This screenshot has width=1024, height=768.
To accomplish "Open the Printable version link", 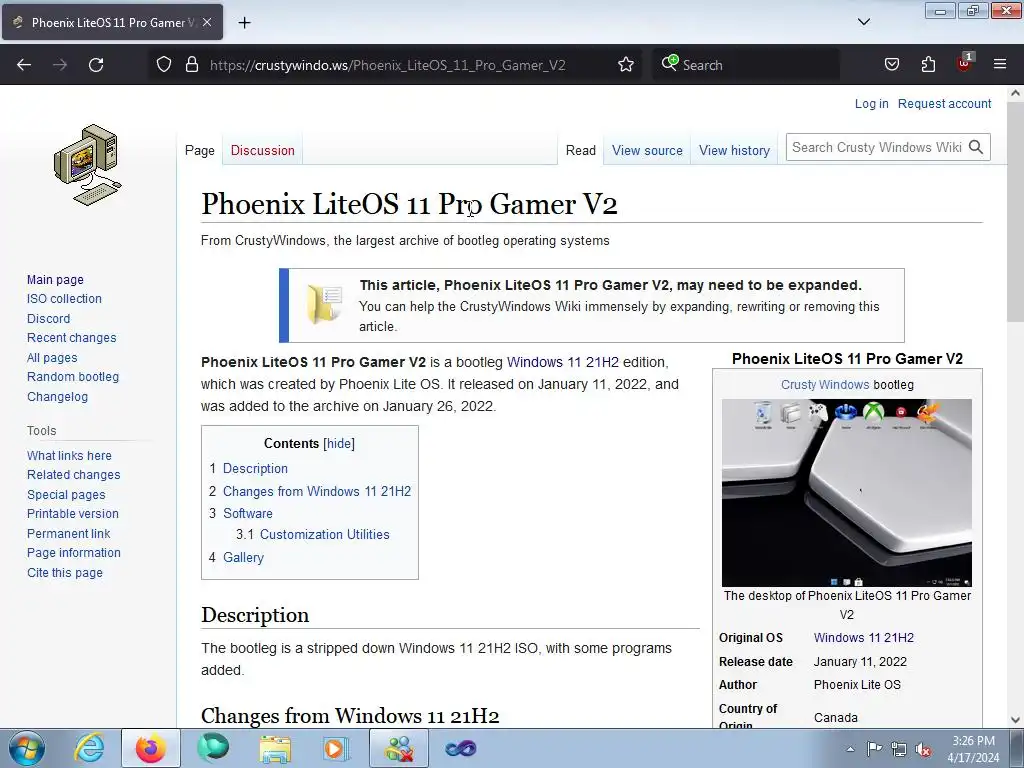I will point(73,514).
